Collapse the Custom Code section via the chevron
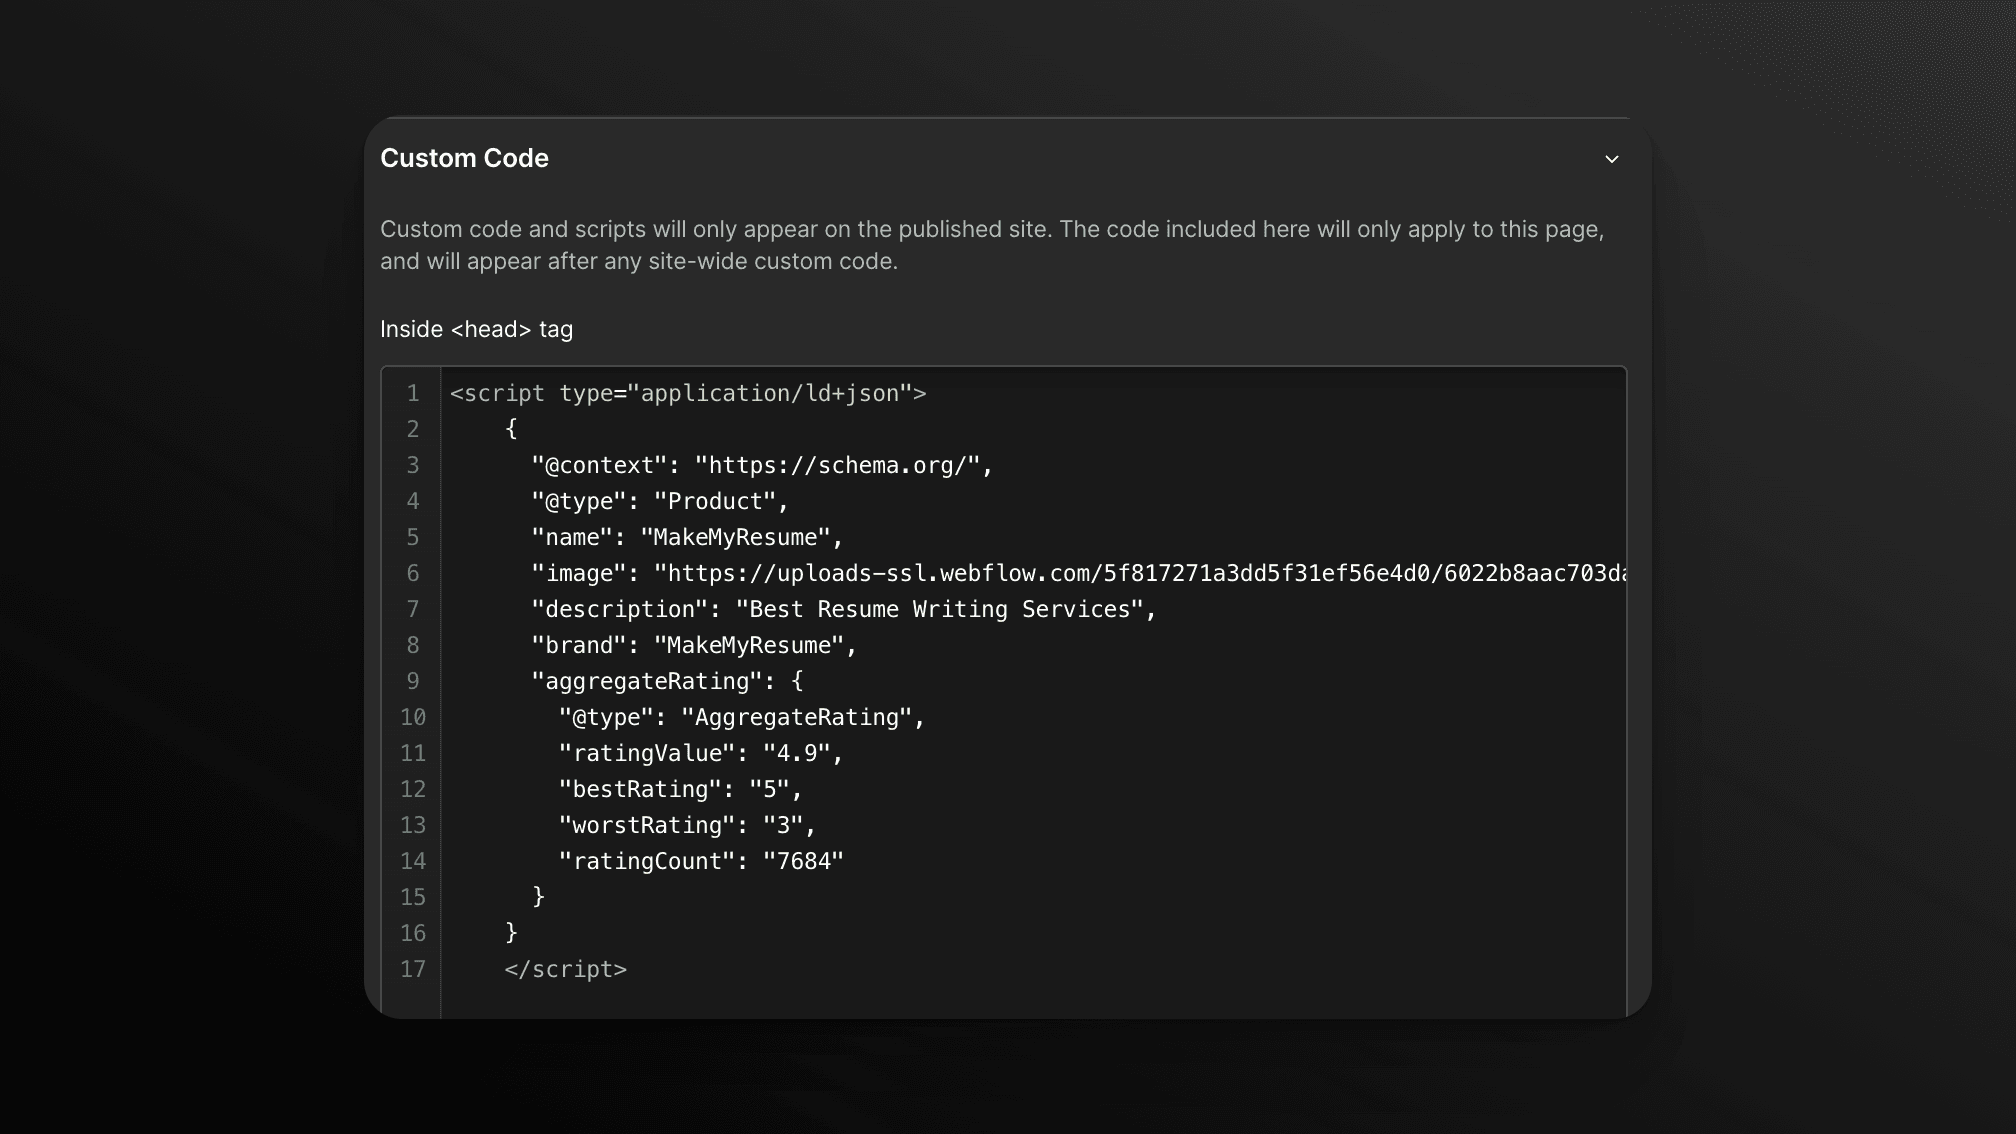Image resolution: width=2016 pixels, height=1134 pixels. pos(1611,158)
